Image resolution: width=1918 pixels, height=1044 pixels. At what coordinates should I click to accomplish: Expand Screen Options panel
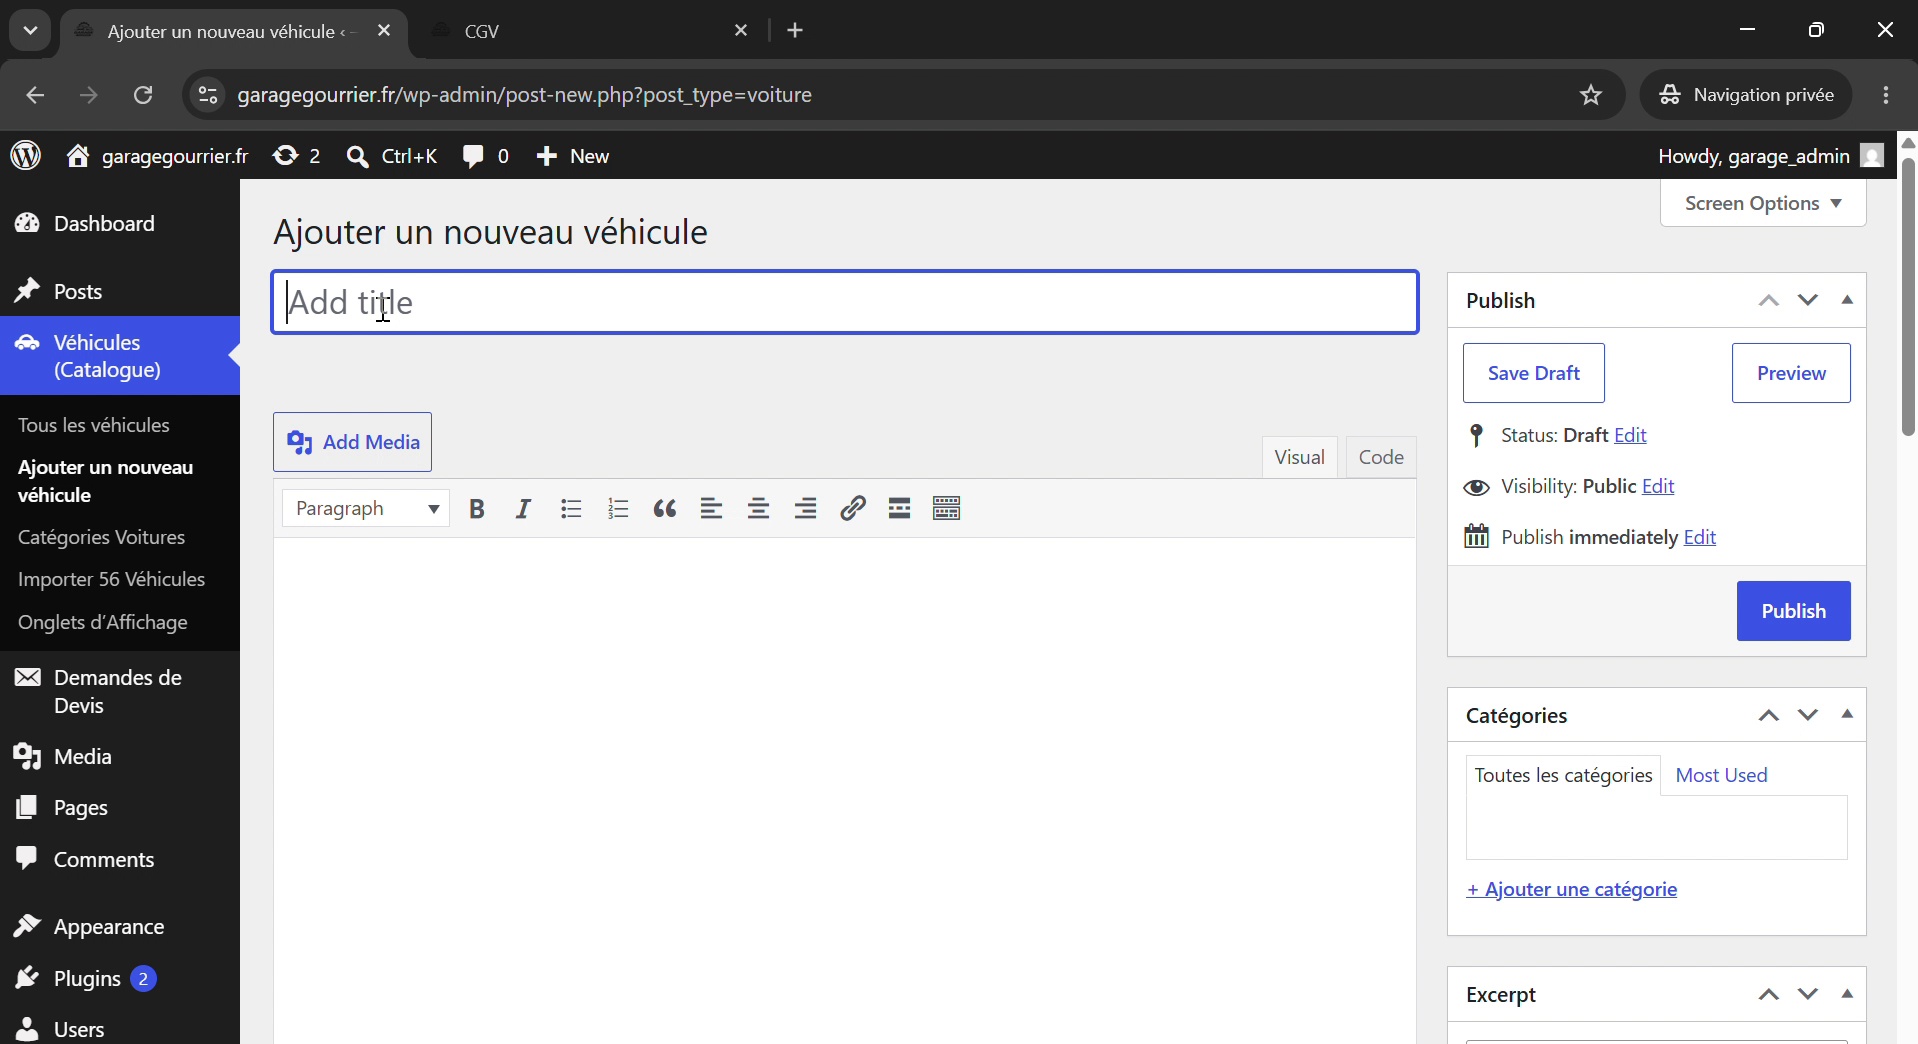(x=1763, y=203)
